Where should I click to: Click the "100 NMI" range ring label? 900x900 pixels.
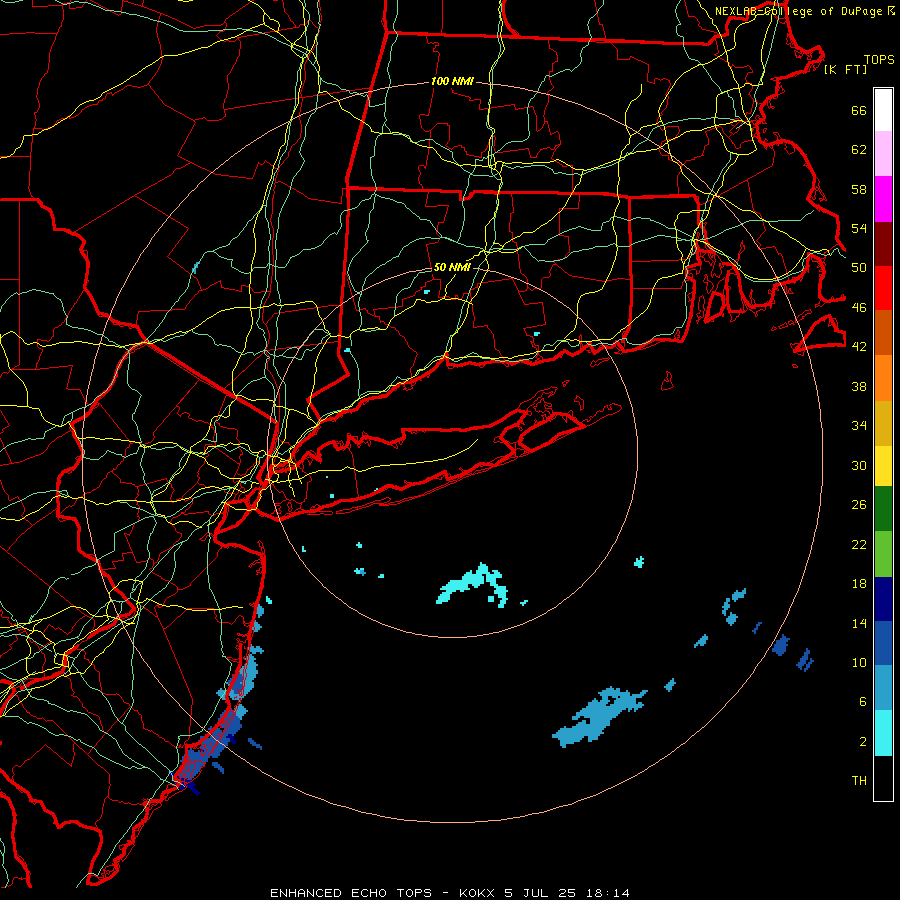452,82
